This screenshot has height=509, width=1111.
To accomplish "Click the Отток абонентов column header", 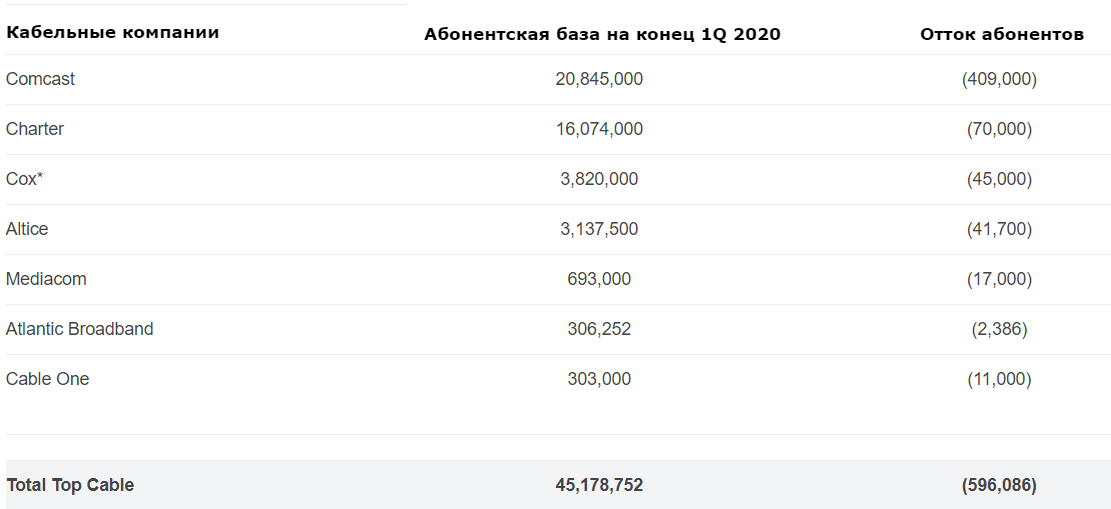I will click(x=1001, y=34).
